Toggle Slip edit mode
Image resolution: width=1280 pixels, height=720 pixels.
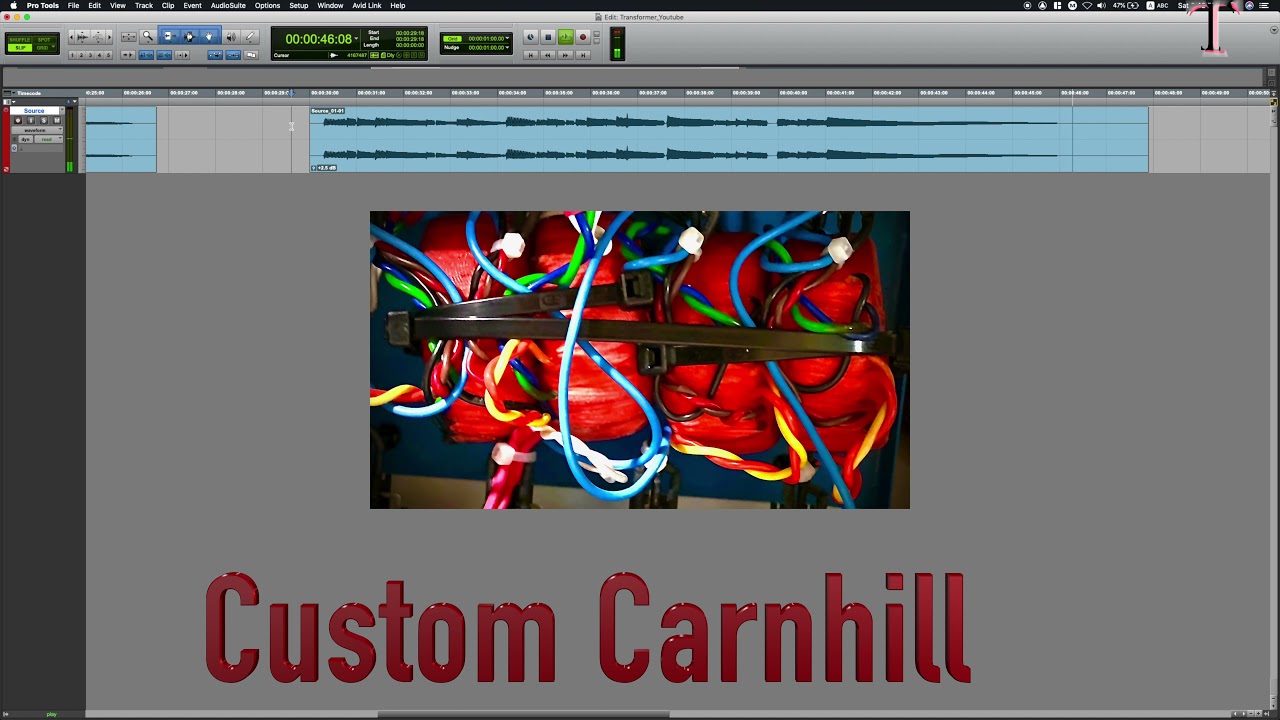point(20,48)
